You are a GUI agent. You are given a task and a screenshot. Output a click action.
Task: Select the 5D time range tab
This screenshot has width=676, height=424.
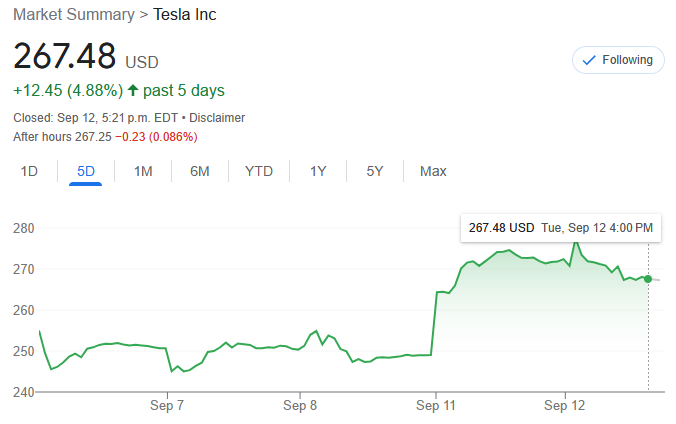tap(86, 171)
